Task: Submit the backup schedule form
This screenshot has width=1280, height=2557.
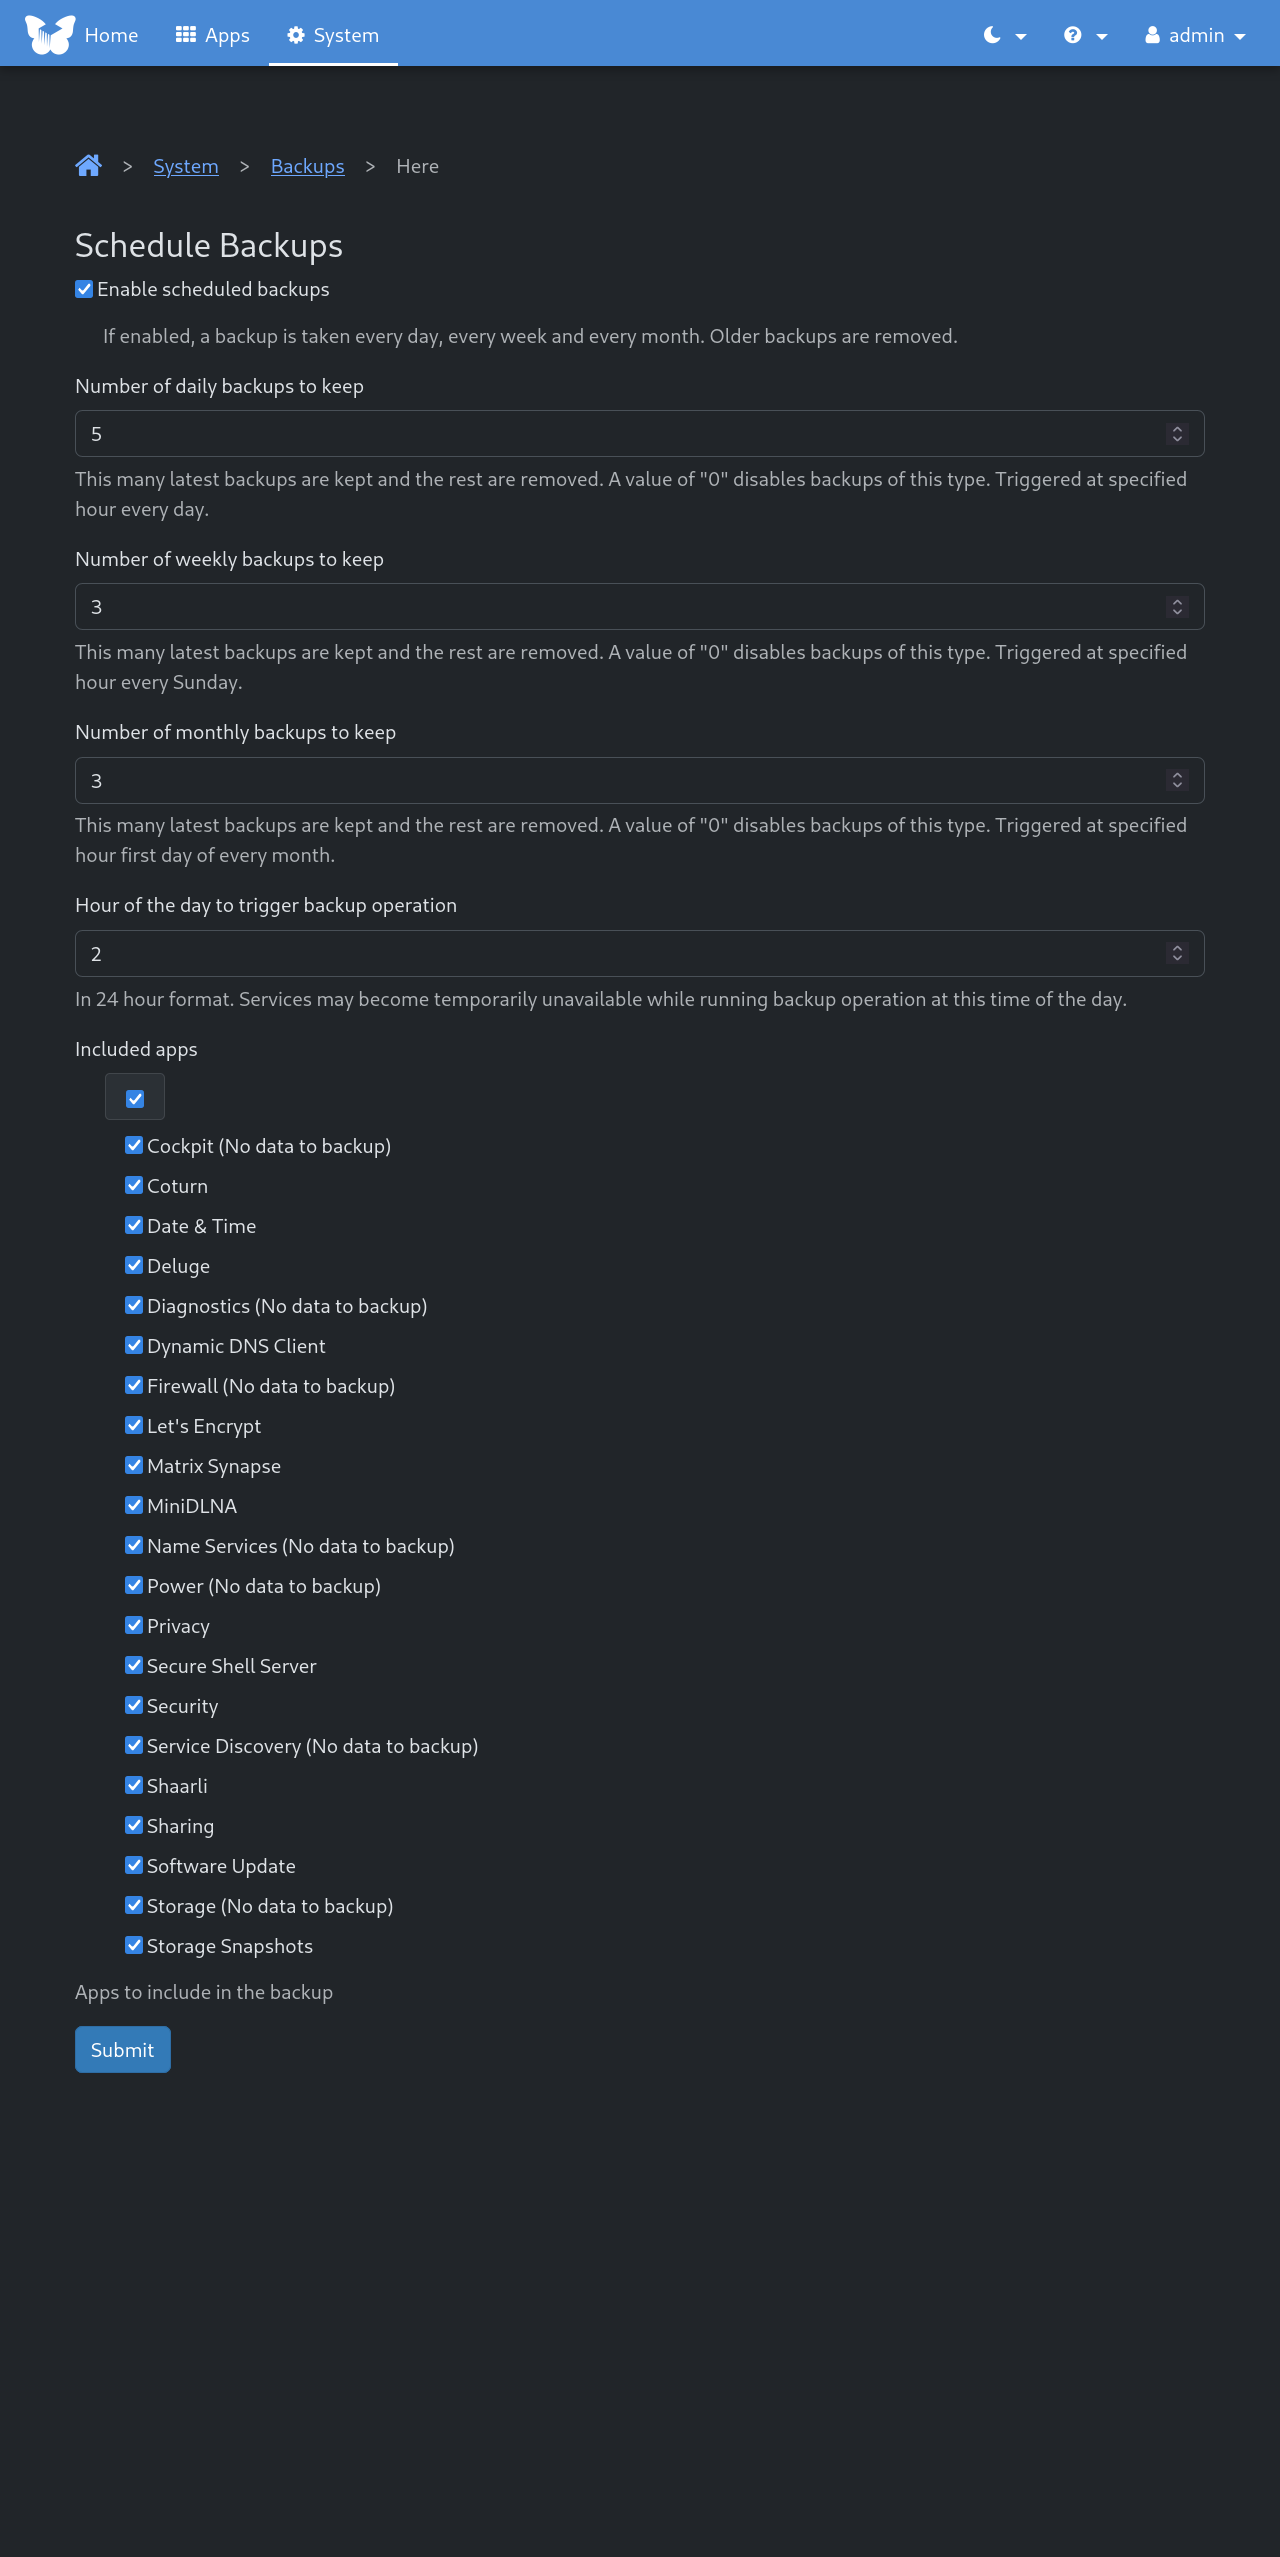Action: point(122,2050)
